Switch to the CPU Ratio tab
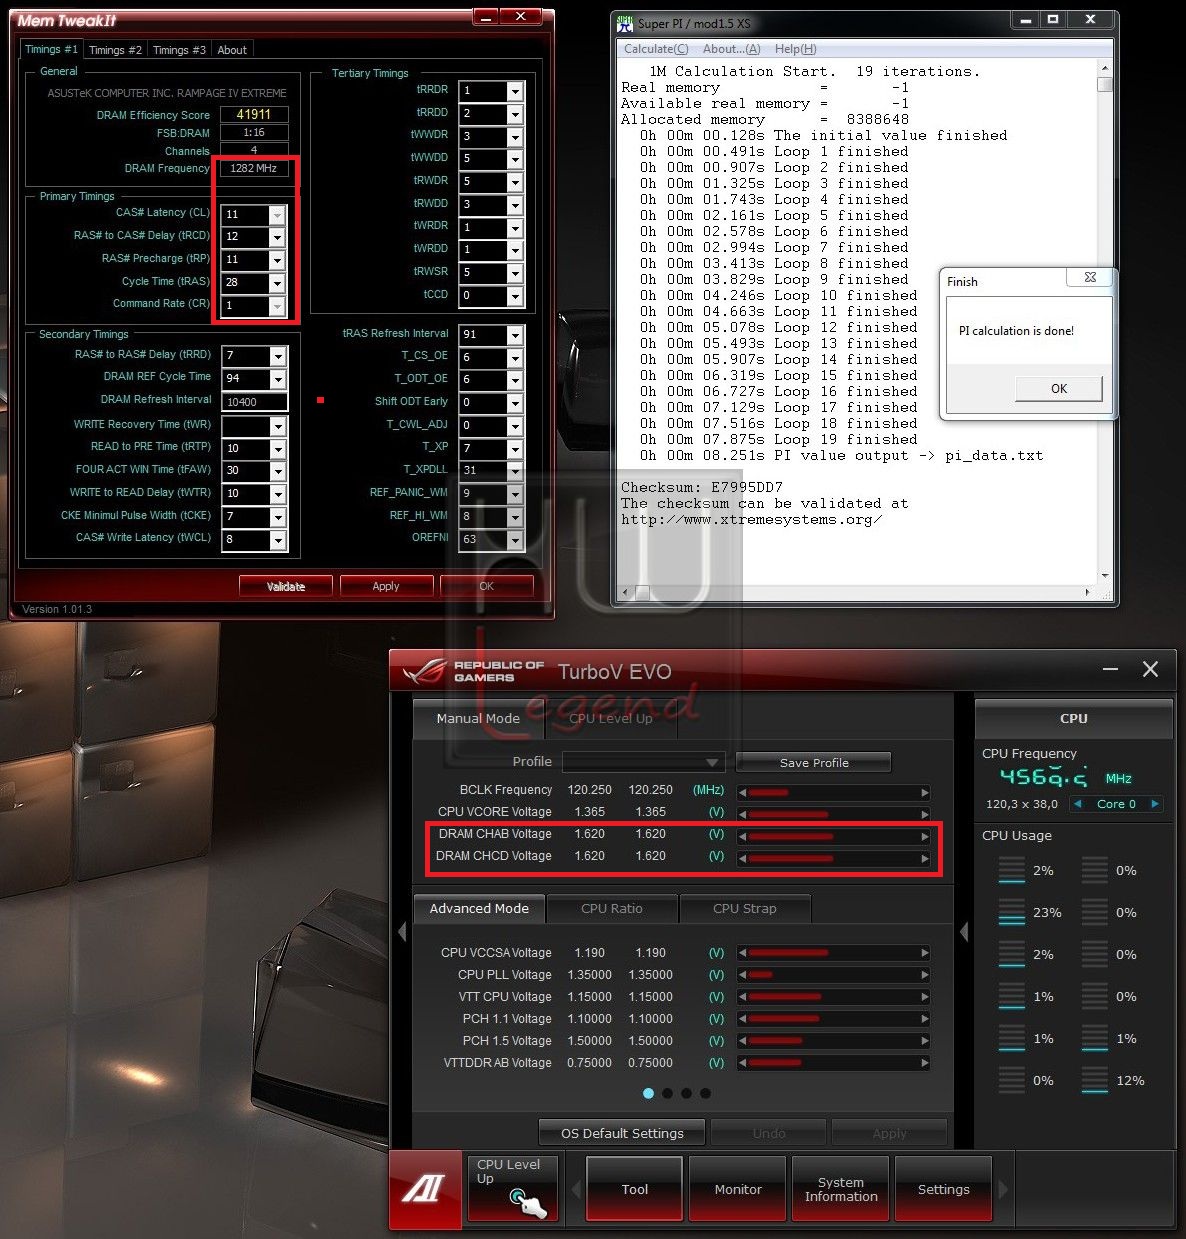Screen dimensions: 1186x1239 (612, 909)
